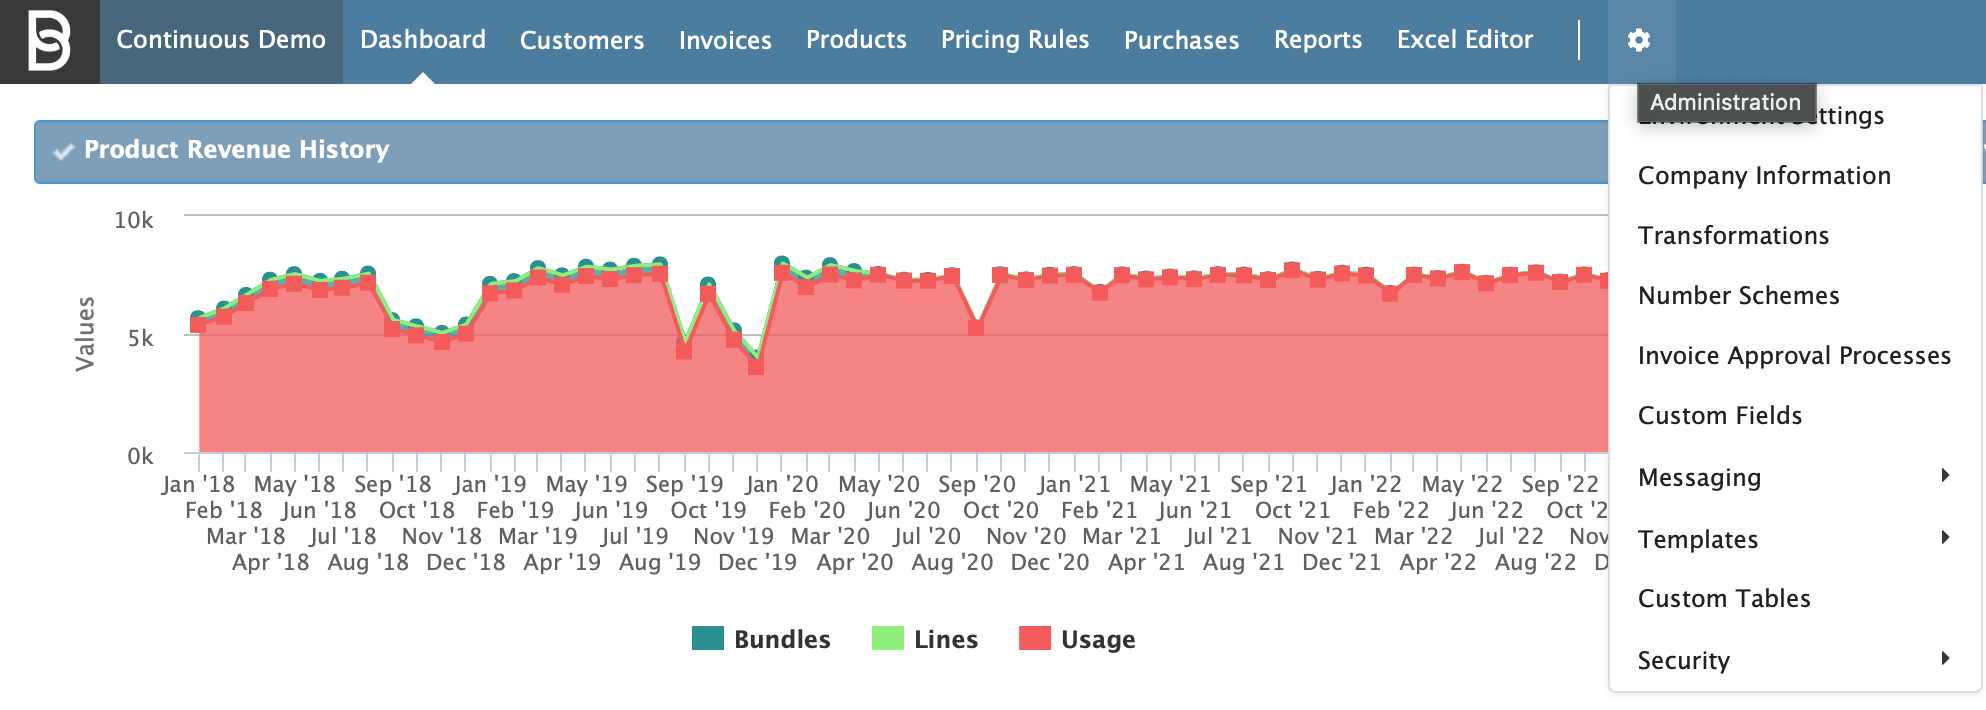
Task: Toggle Bundles series in chart legend
Action: click(x=761, y=639)
